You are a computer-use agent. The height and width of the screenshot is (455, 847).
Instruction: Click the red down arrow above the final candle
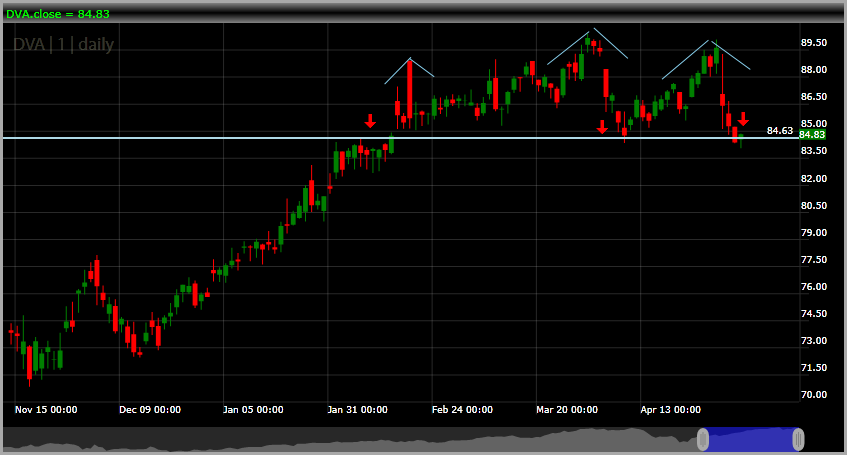pyautogui.click(x=743, y=119)
